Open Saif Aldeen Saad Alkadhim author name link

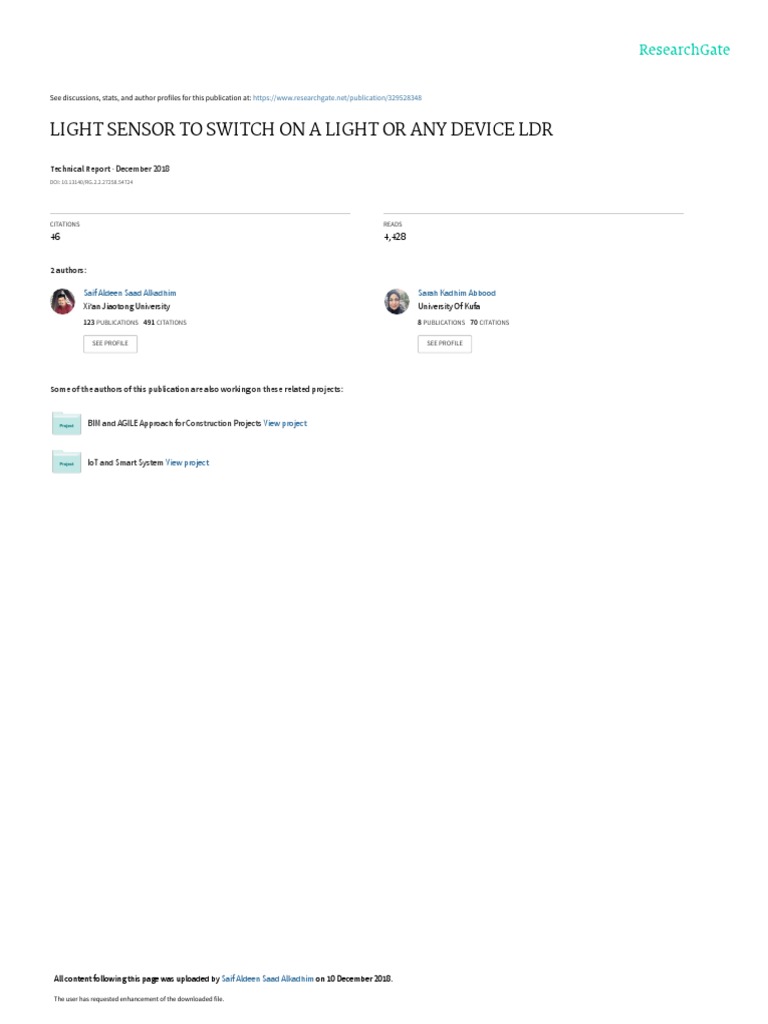pos(129,293)
